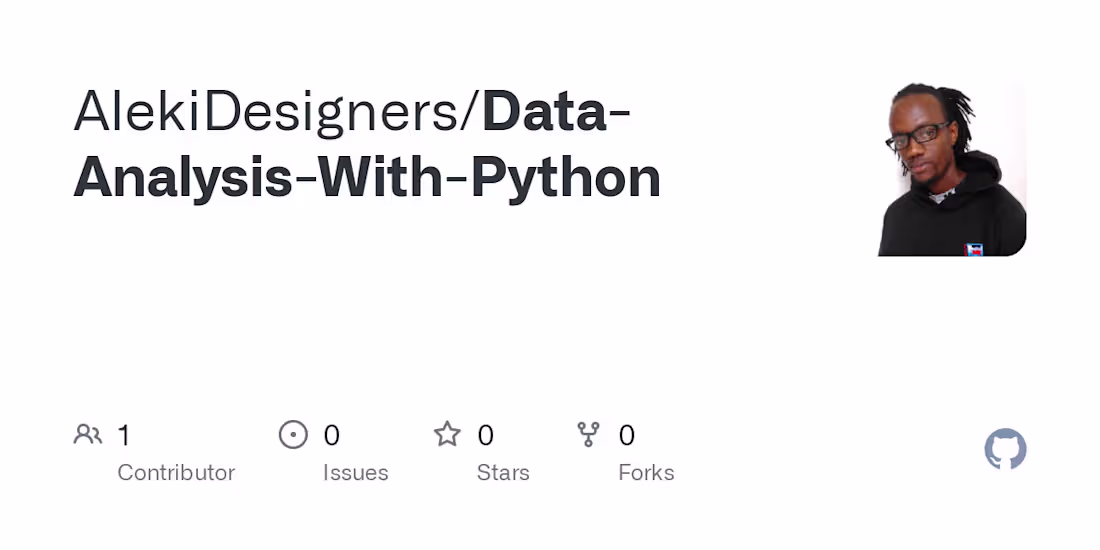
Task: Click the word "Python" in the repository name
Action: 566,178
